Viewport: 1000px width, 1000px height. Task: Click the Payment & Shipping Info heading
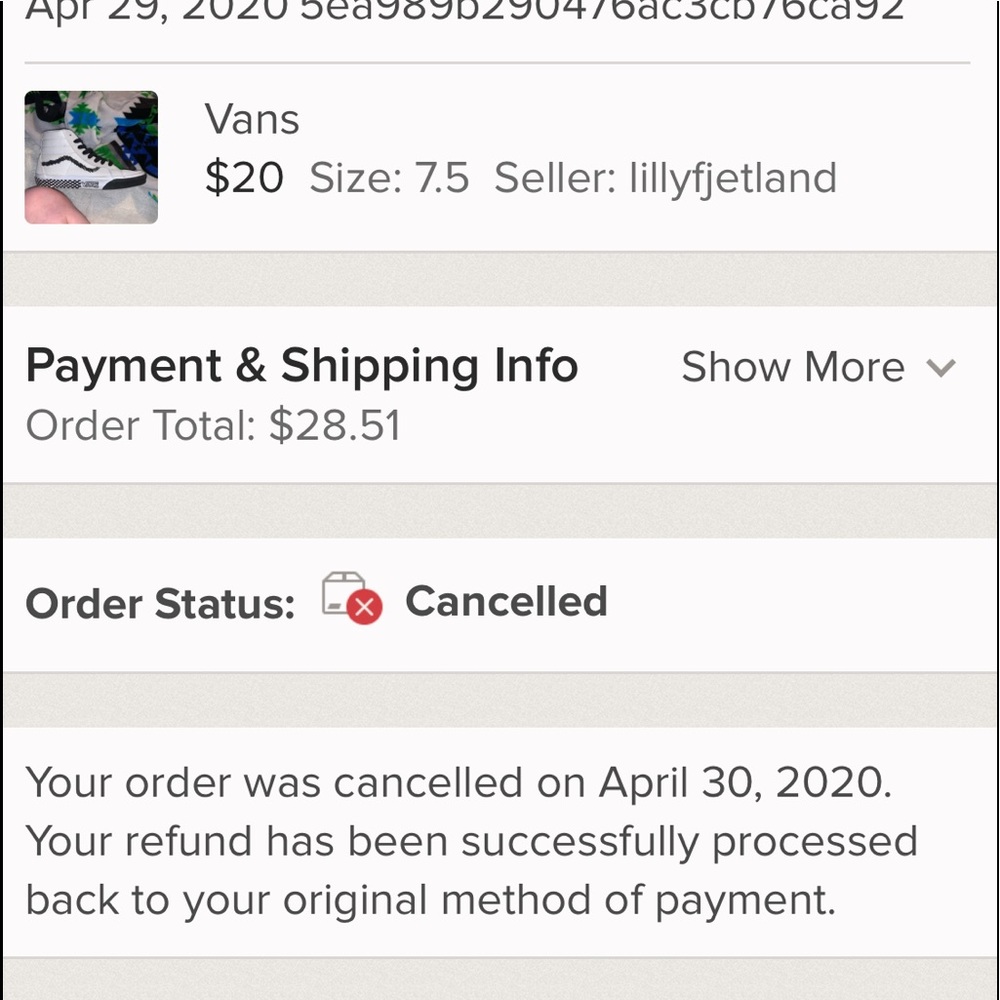pos(302,366)
